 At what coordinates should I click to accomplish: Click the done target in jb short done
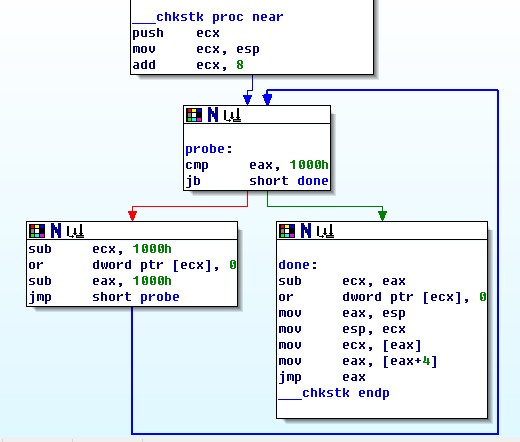coord(313,181)
